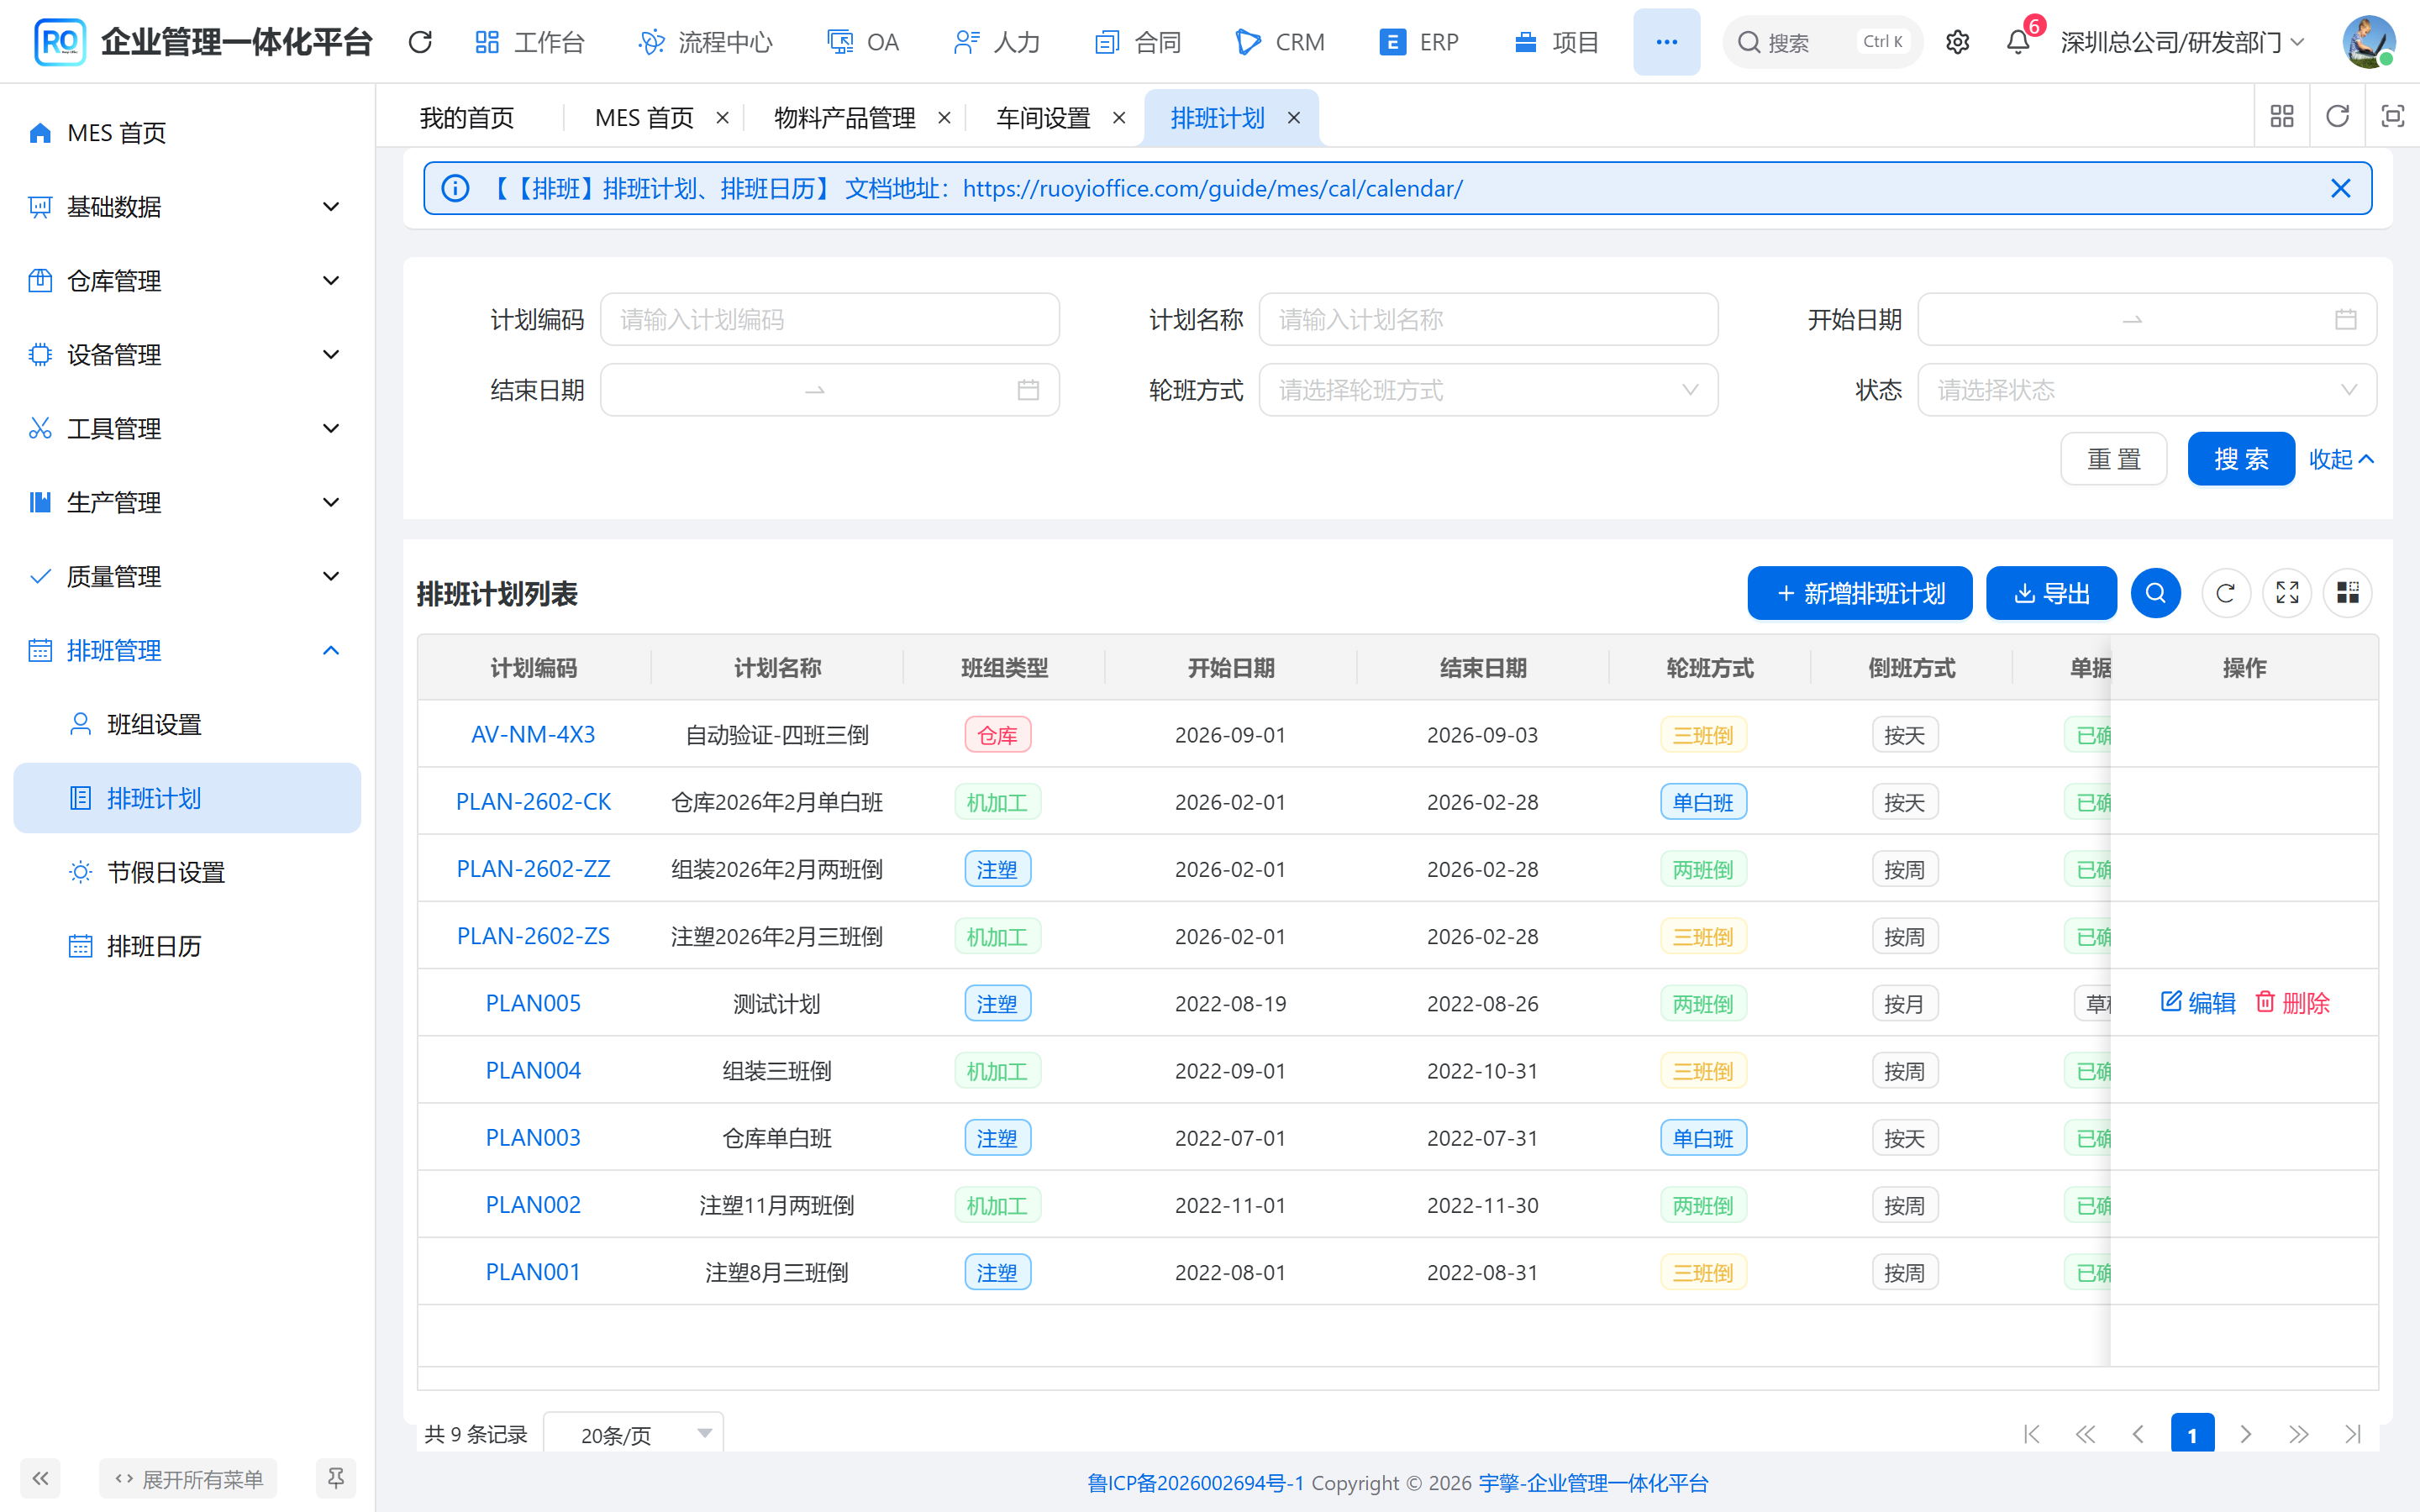
Task: Click the 导出 button
Action: 2051,593
